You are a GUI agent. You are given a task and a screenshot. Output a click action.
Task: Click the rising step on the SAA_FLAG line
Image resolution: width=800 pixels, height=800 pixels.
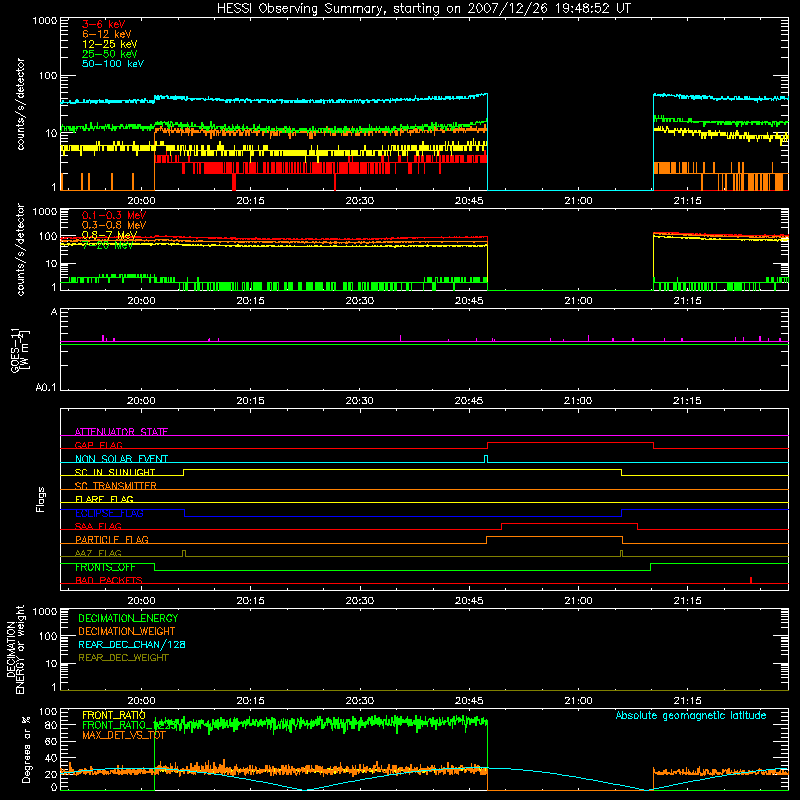(x=502, y=527)
